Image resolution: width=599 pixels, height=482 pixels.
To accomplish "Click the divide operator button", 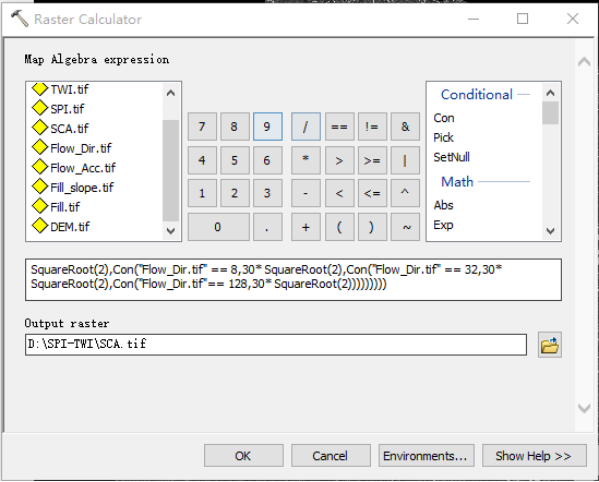I will click(306, 126).
